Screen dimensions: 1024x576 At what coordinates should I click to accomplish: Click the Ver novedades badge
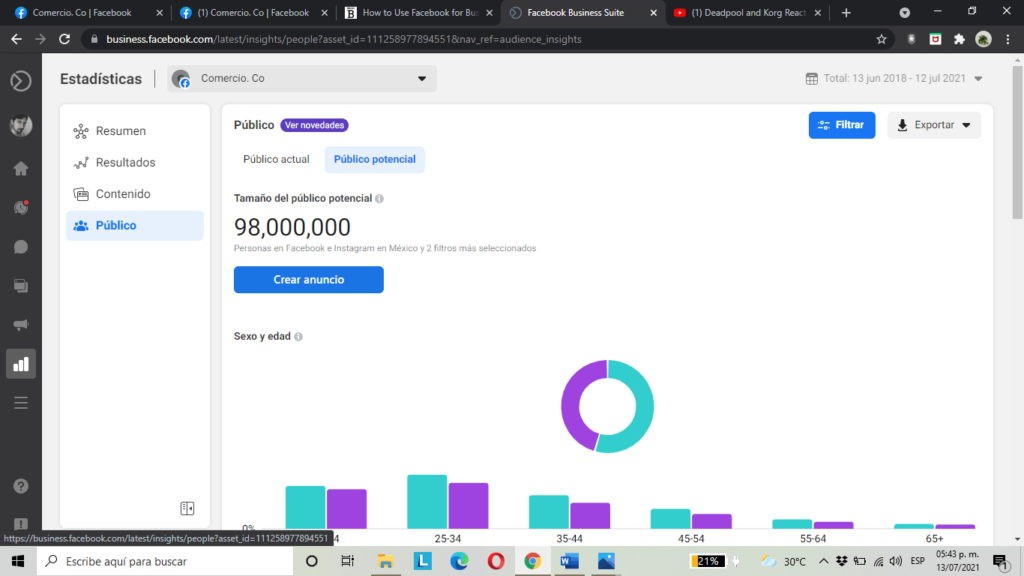tap(314, 125)
